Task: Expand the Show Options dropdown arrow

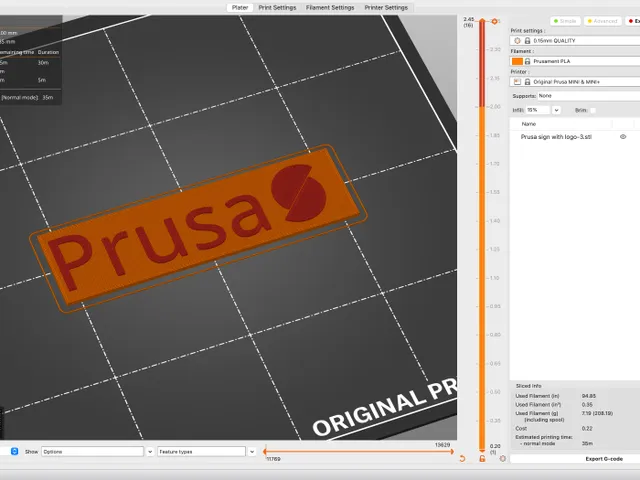Action: (x=150, y=451)
